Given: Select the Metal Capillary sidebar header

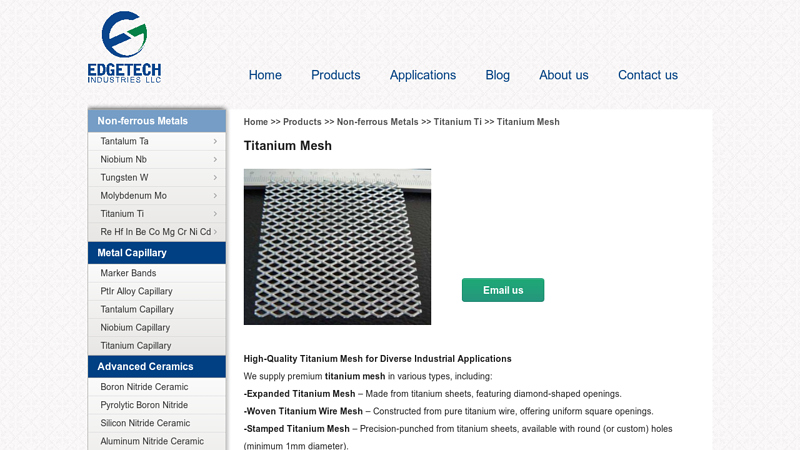Looking at the screenshot, I should 157,253.
